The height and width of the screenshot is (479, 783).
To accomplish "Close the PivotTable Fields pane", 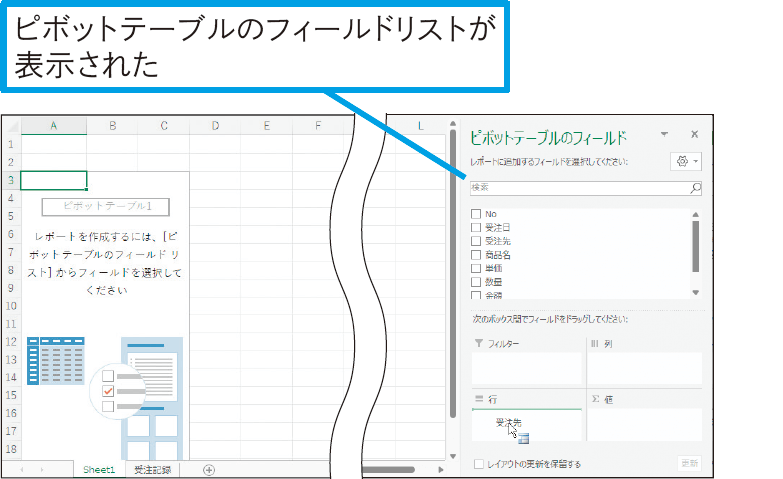I will 694,134.
